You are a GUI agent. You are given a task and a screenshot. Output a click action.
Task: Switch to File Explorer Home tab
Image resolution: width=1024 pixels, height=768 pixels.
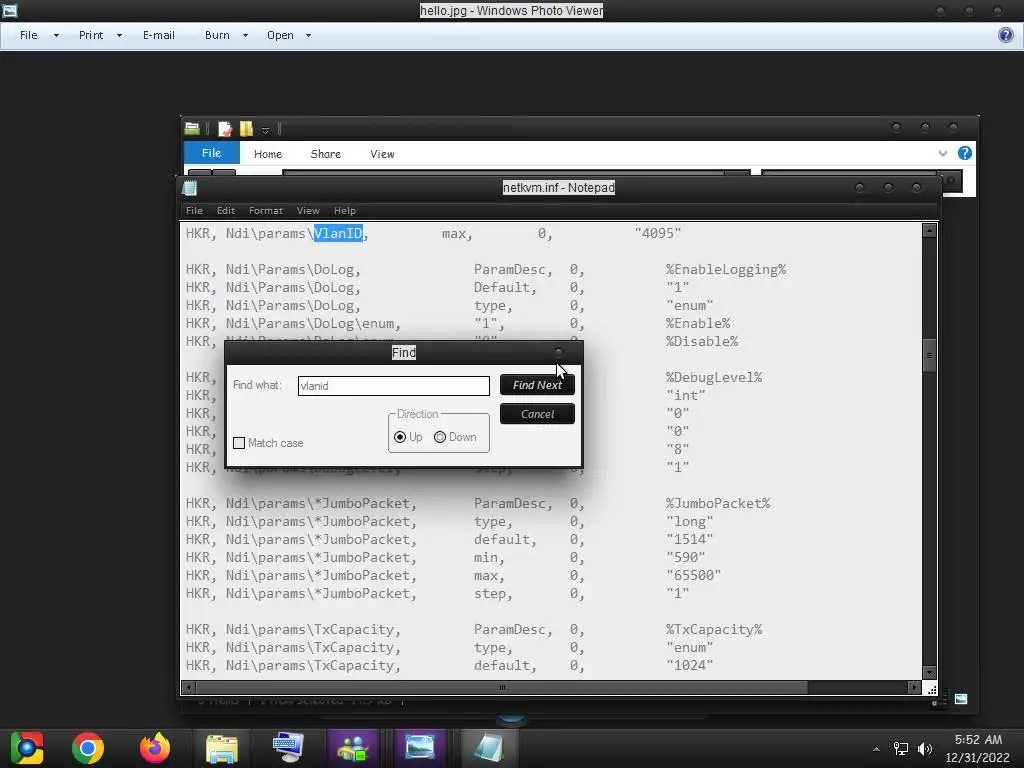click(268, 154)
